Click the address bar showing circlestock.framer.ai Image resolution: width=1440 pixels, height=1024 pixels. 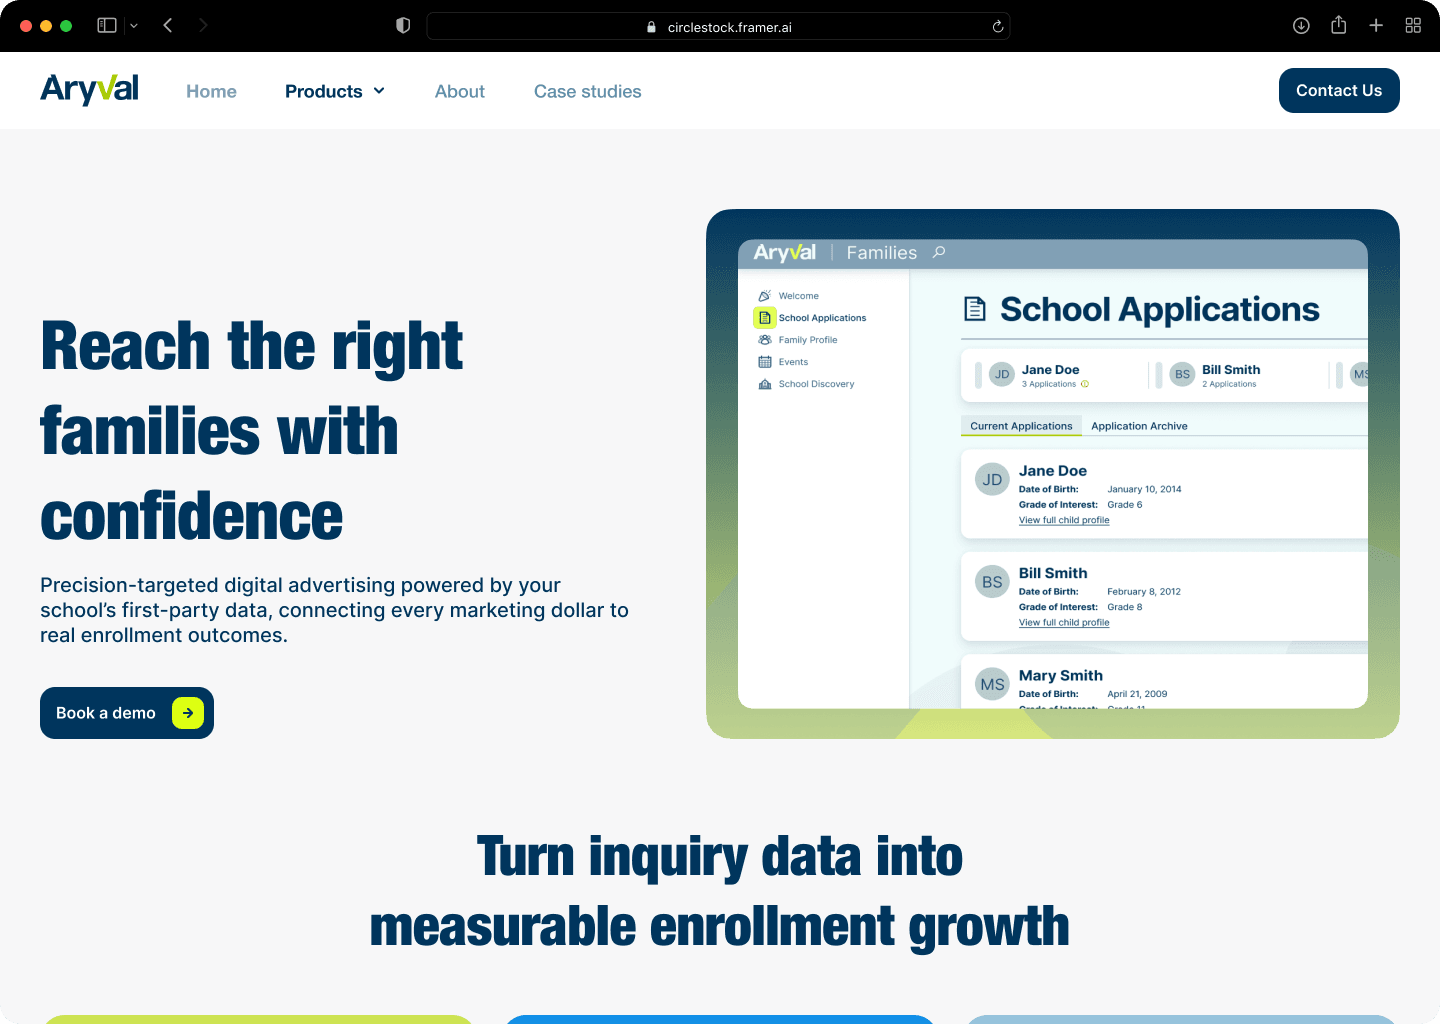[x=718, y=26]
